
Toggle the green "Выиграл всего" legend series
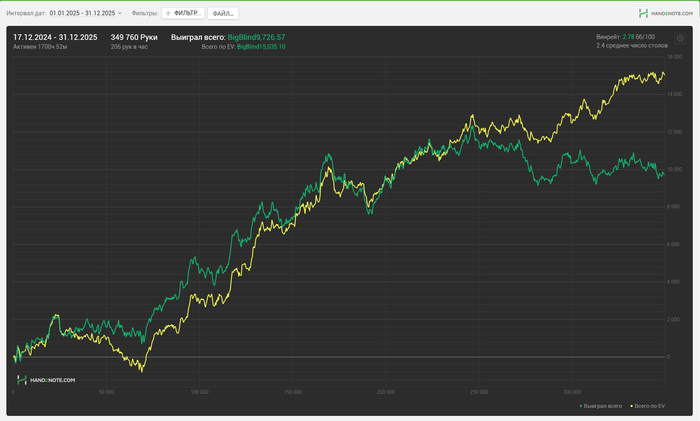(x=602, y=407)
